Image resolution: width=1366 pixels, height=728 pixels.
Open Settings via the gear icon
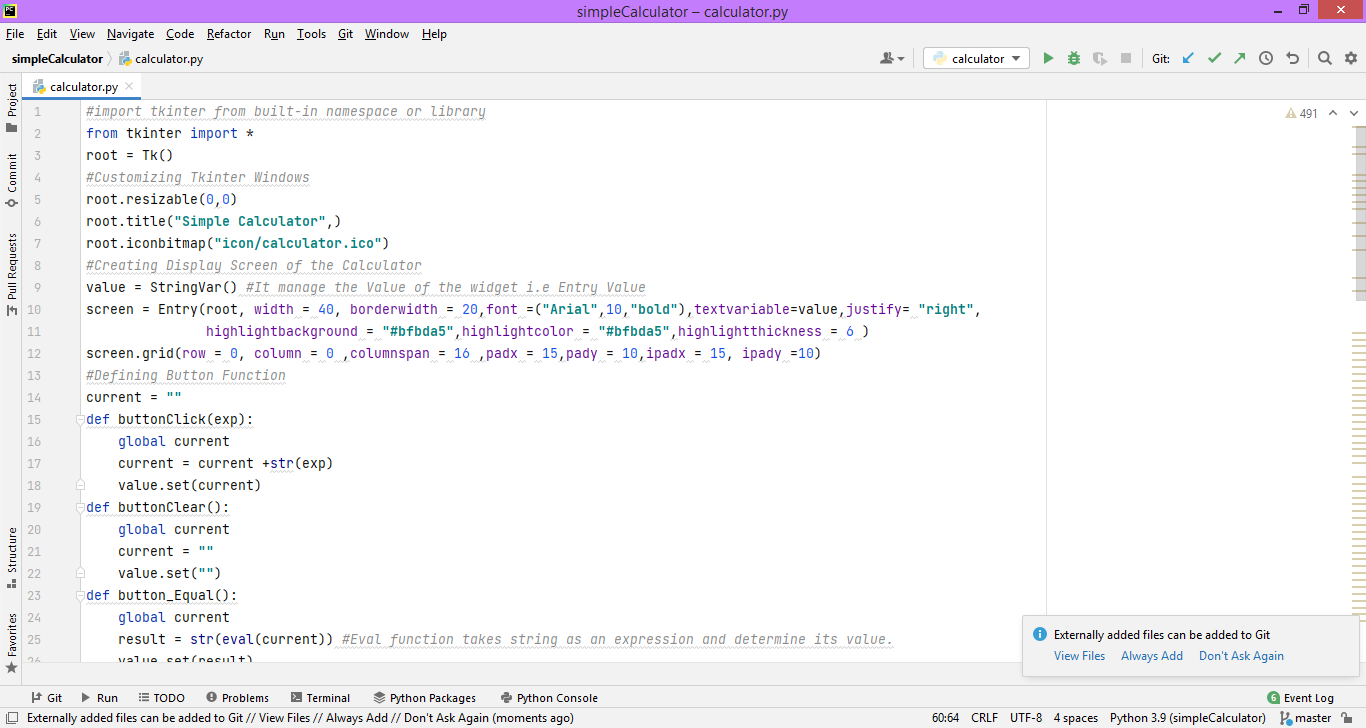coord(1350,57)
